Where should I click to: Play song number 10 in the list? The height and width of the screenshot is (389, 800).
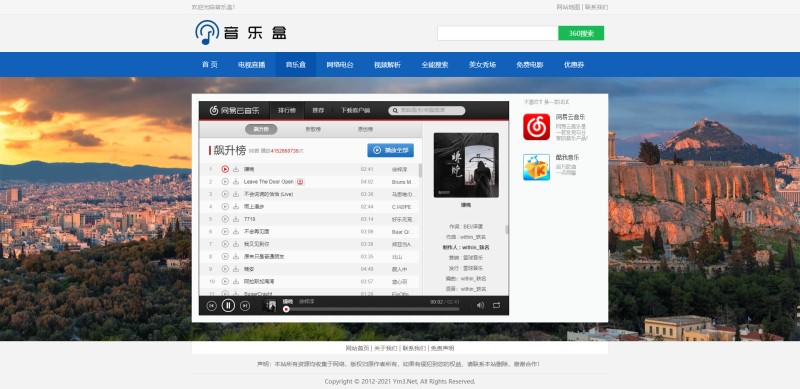225,281
